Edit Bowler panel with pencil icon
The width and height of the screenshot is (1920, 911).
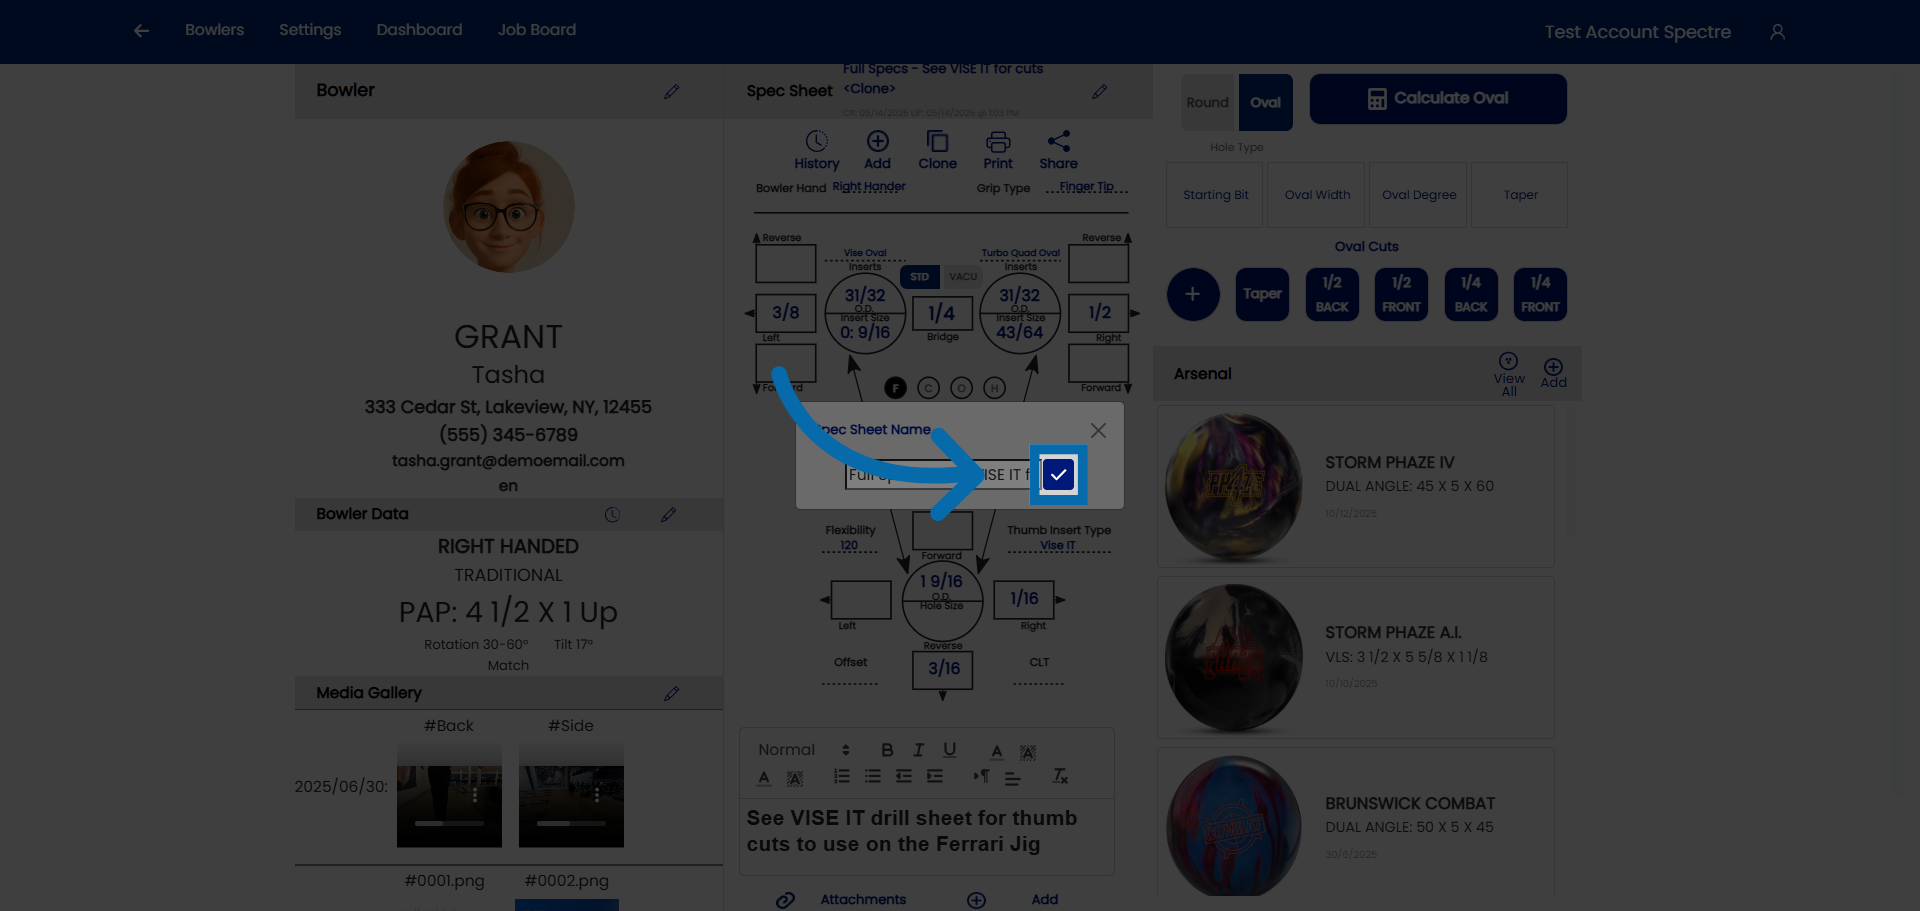(x=671, y=92)
